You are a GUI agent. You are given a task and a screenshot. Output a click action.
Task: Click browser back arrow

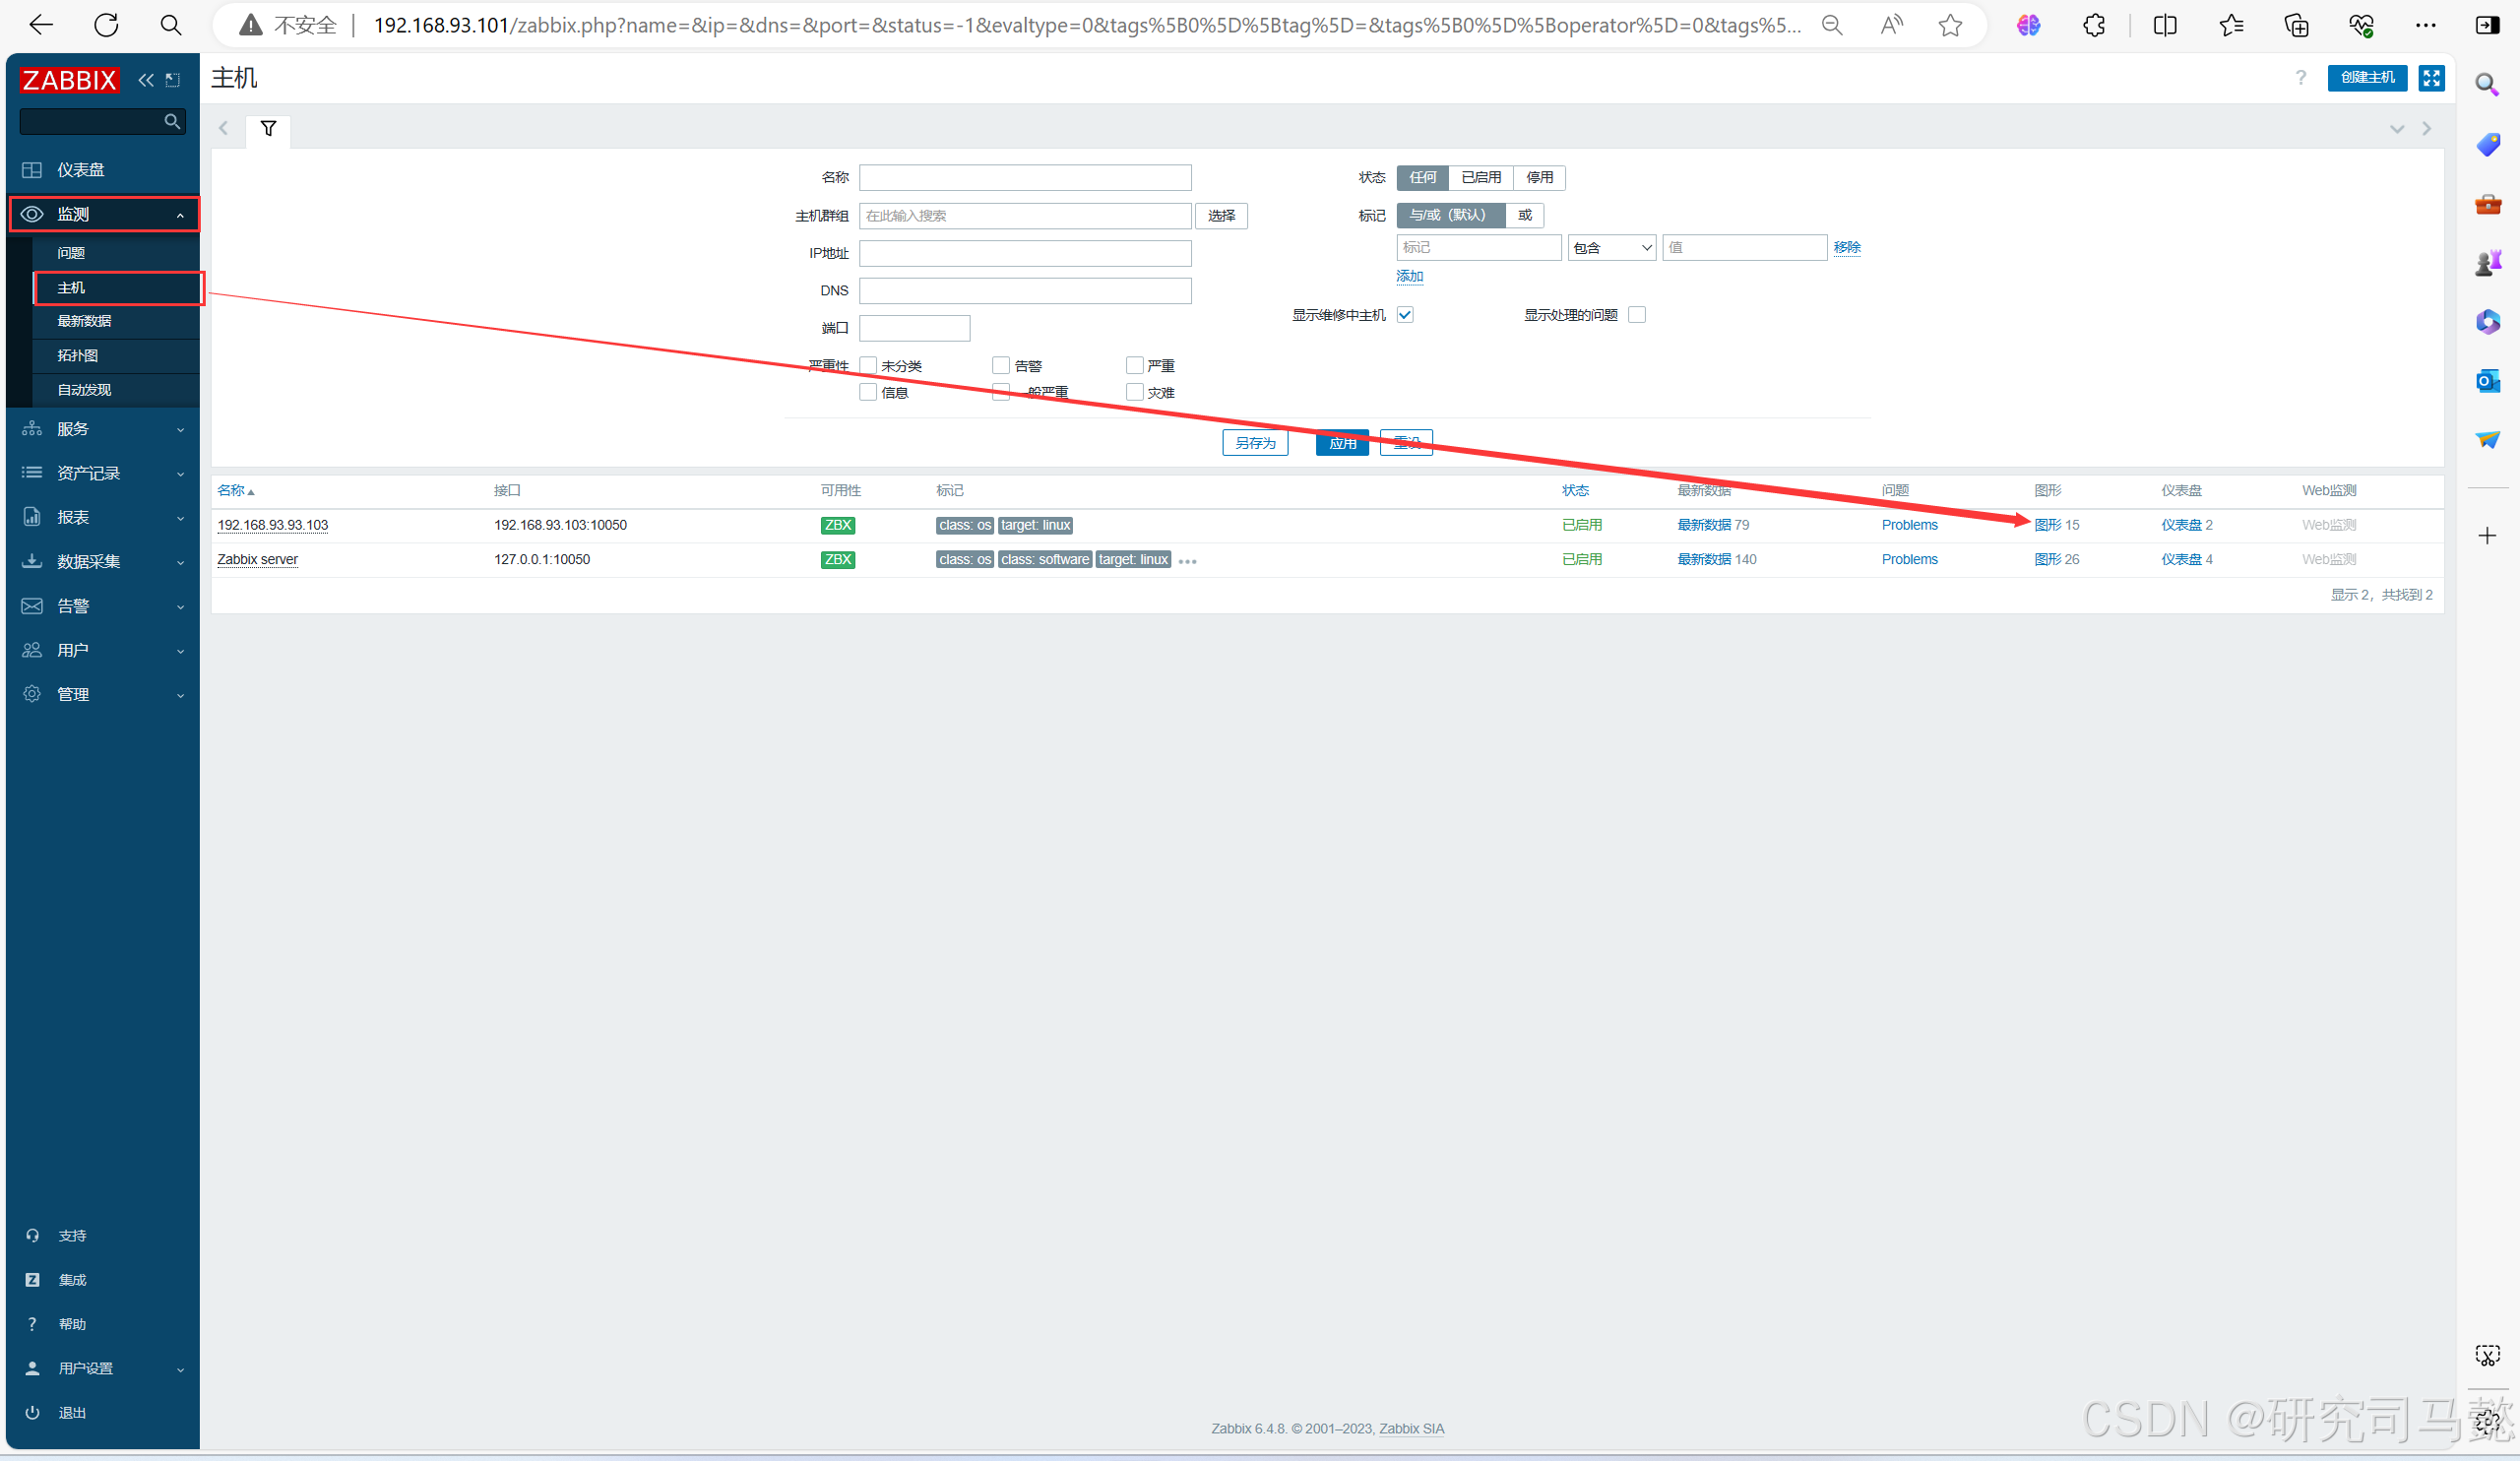tap(41, 25)
